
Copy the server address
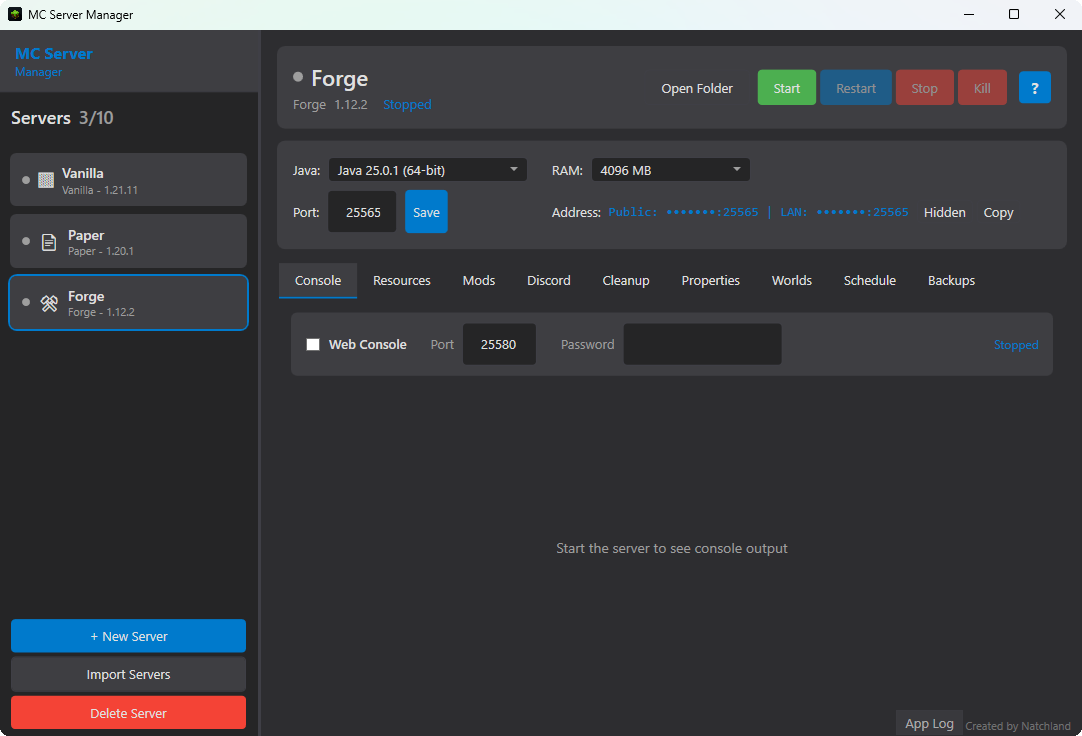pos(997,212)
